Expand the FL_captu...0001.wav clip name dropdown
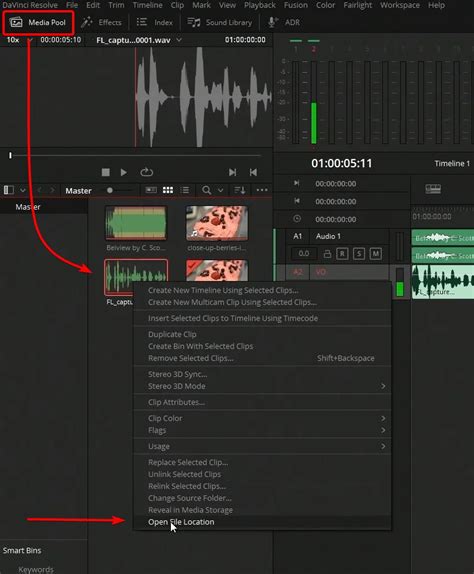 [179, 40]
